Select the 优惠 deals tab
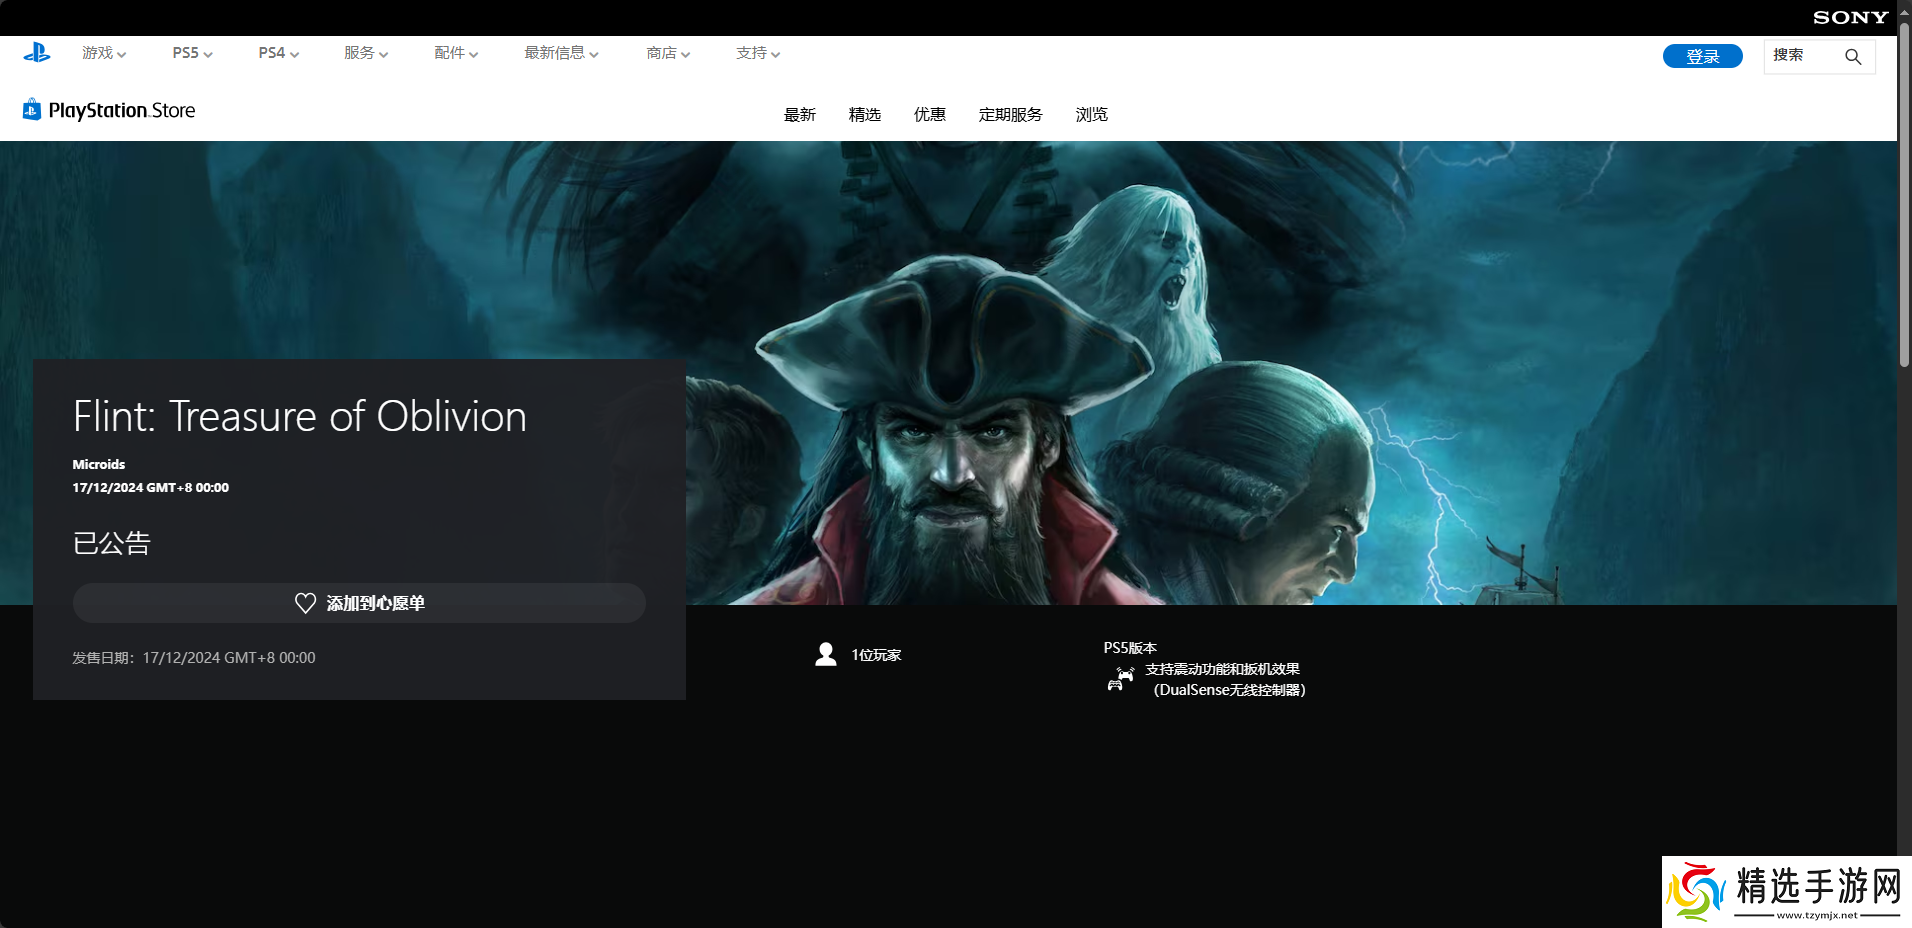The width and height of the screenshot is (1912, 928). point(929,115)
